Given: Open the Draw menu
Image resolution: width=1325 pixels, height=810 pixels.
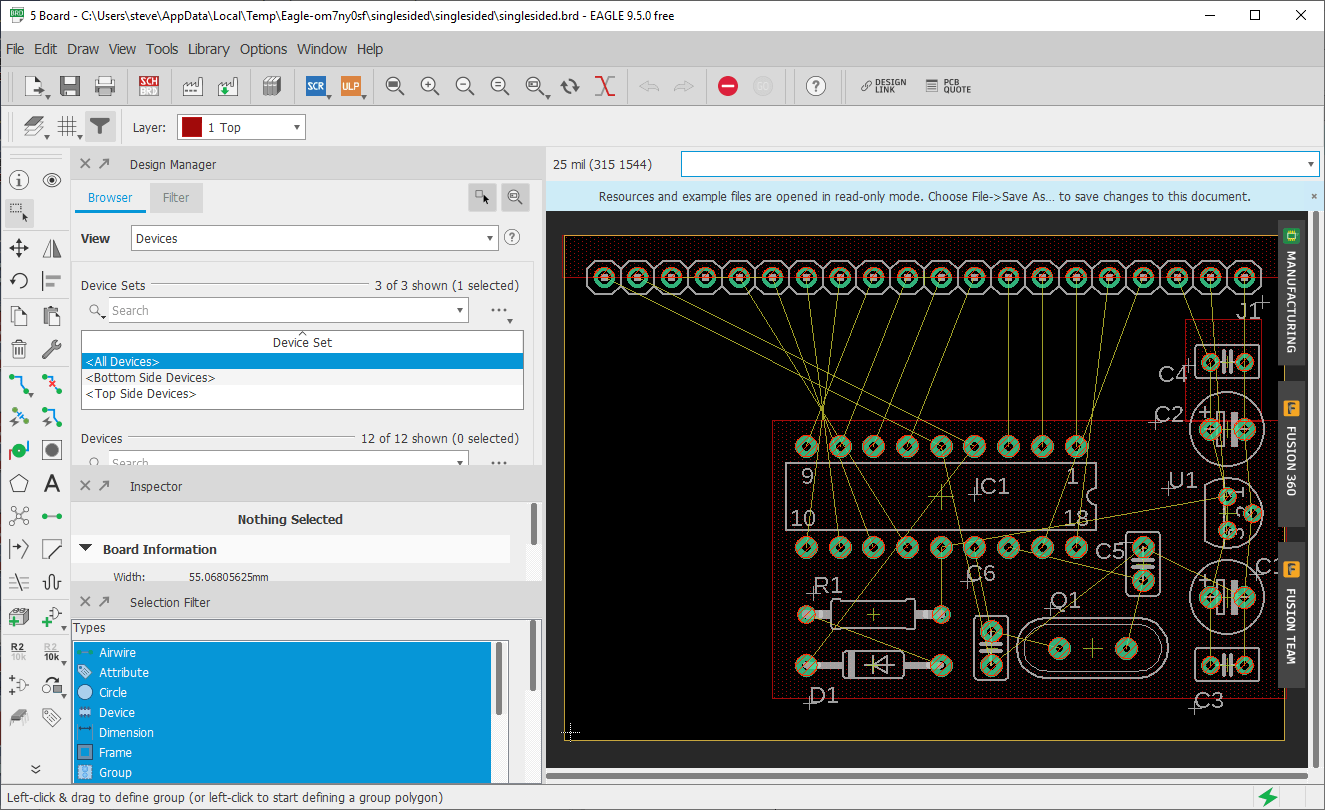Looking at the screenshot, I should coord(83,49).
